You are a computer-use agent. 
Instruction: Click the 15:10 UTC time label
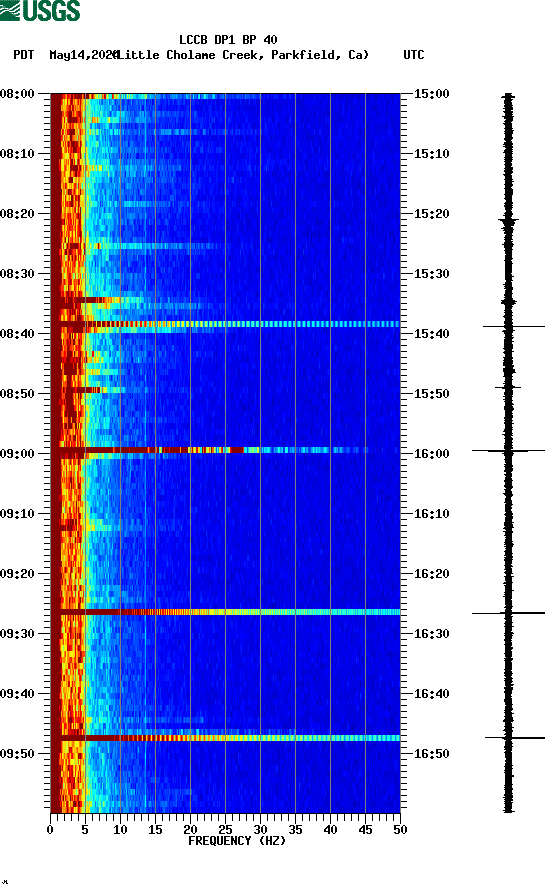click(431, 154)
